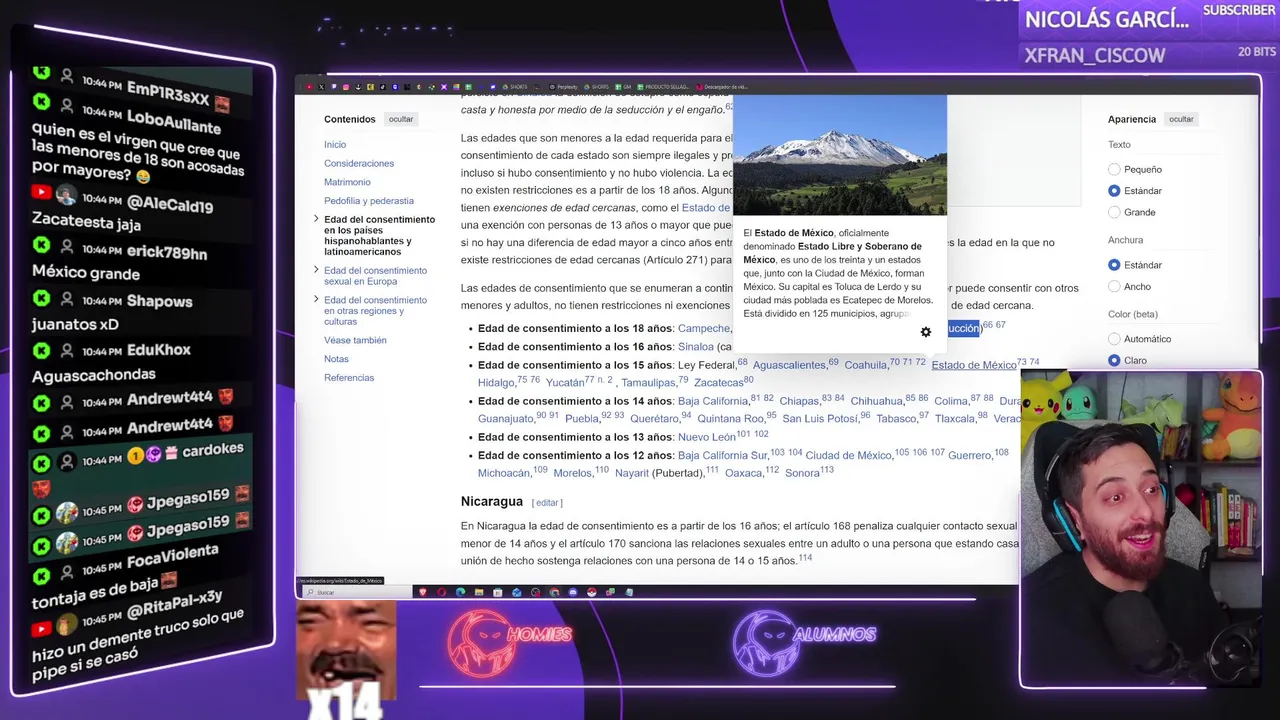Click the volcano thumbnail in the preview popup
This screenshot has height=720, width=1280.
pyautogui.click(x=840, y=155)
